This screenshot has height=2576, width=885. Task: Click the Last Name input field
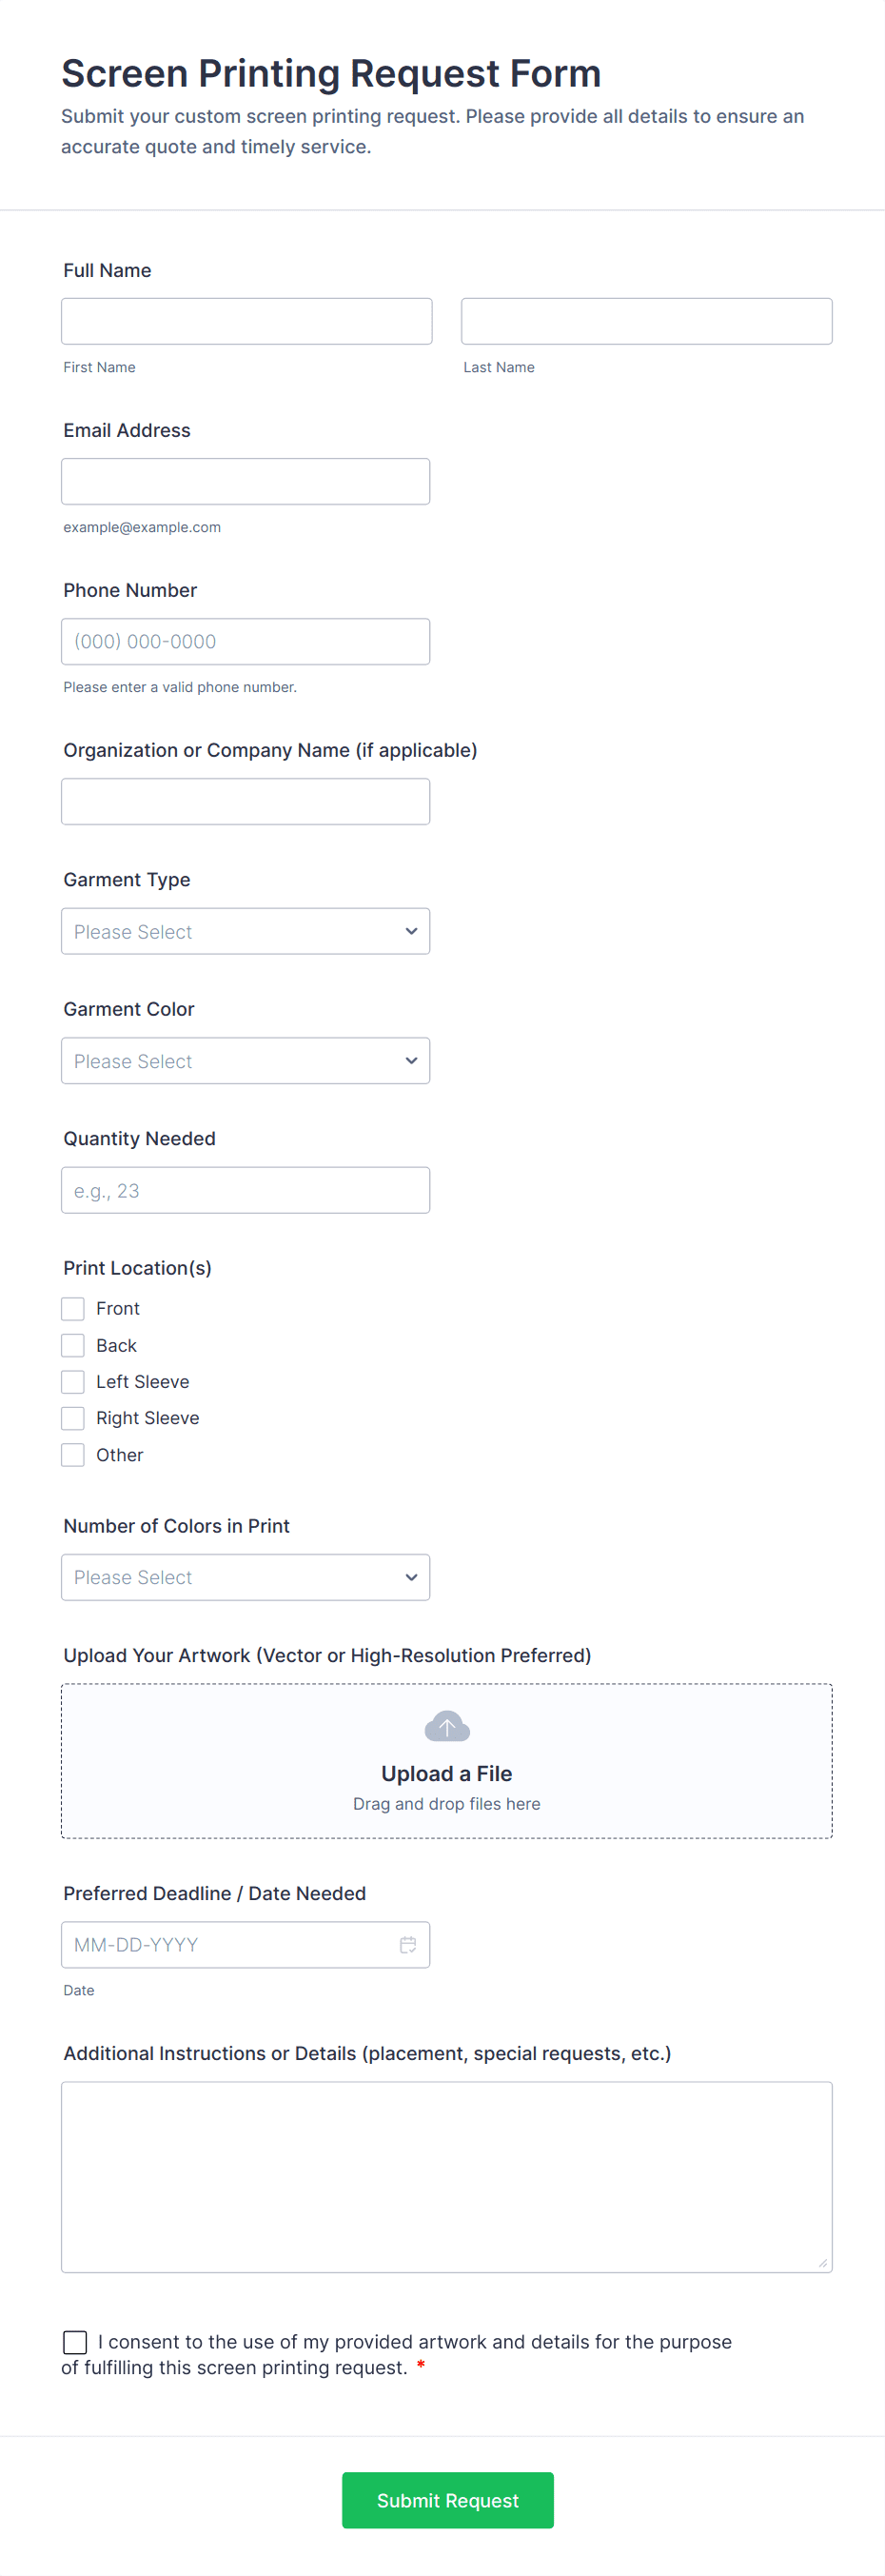645,320
